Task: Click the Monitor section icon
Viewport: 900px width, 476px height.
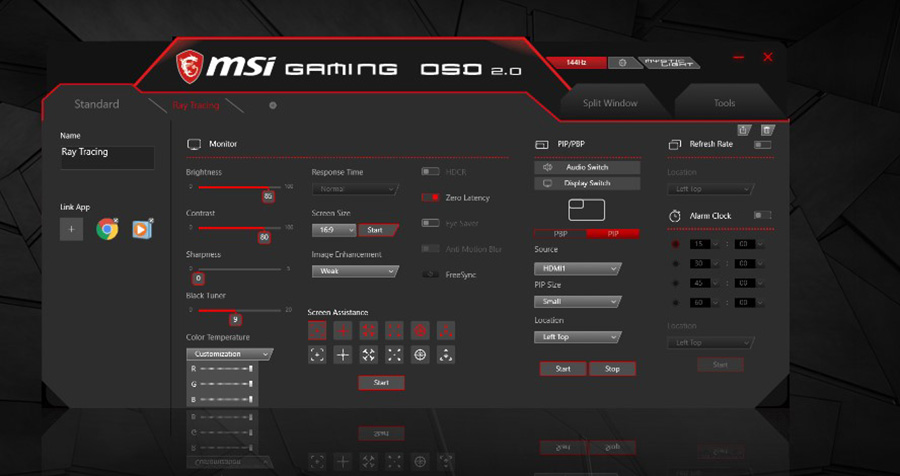Action: (194, 144)
